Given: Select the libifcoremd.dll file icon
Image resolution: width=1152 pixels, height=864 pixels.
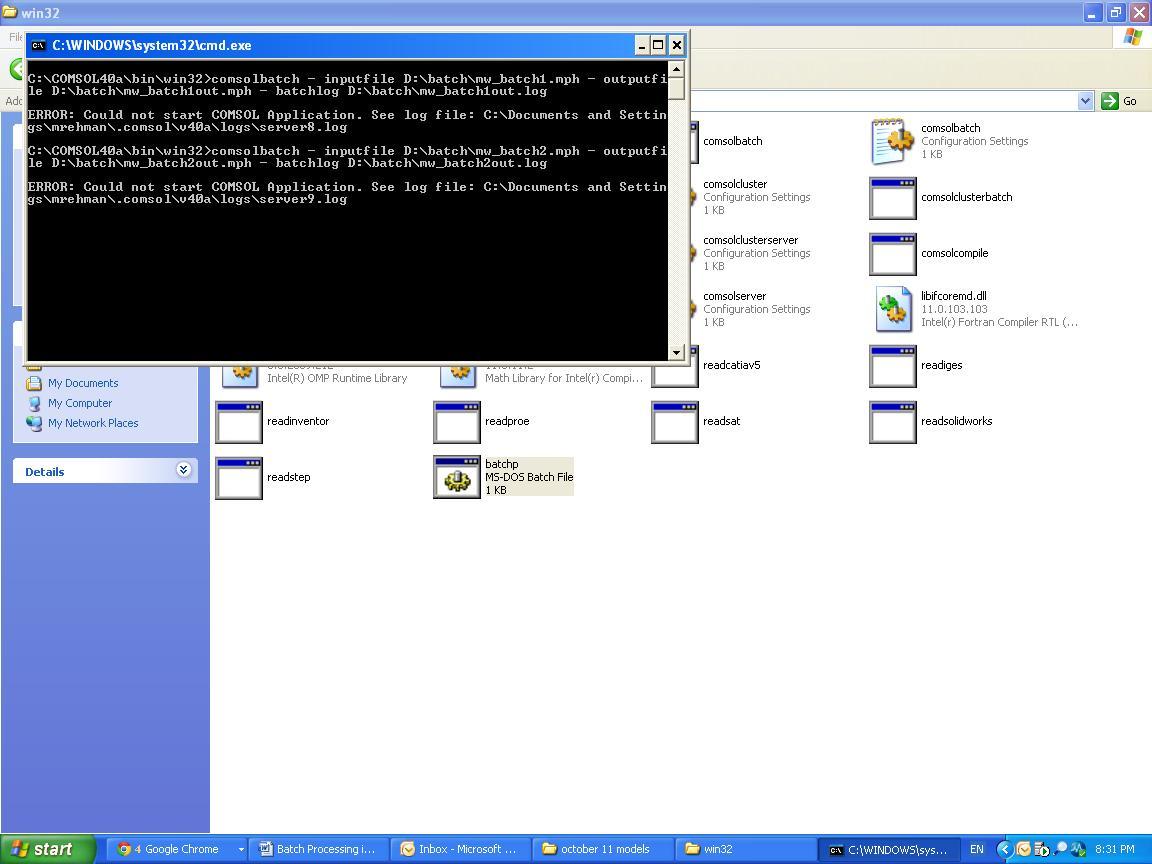Looking at the screenshot, I should pos(892,309).
